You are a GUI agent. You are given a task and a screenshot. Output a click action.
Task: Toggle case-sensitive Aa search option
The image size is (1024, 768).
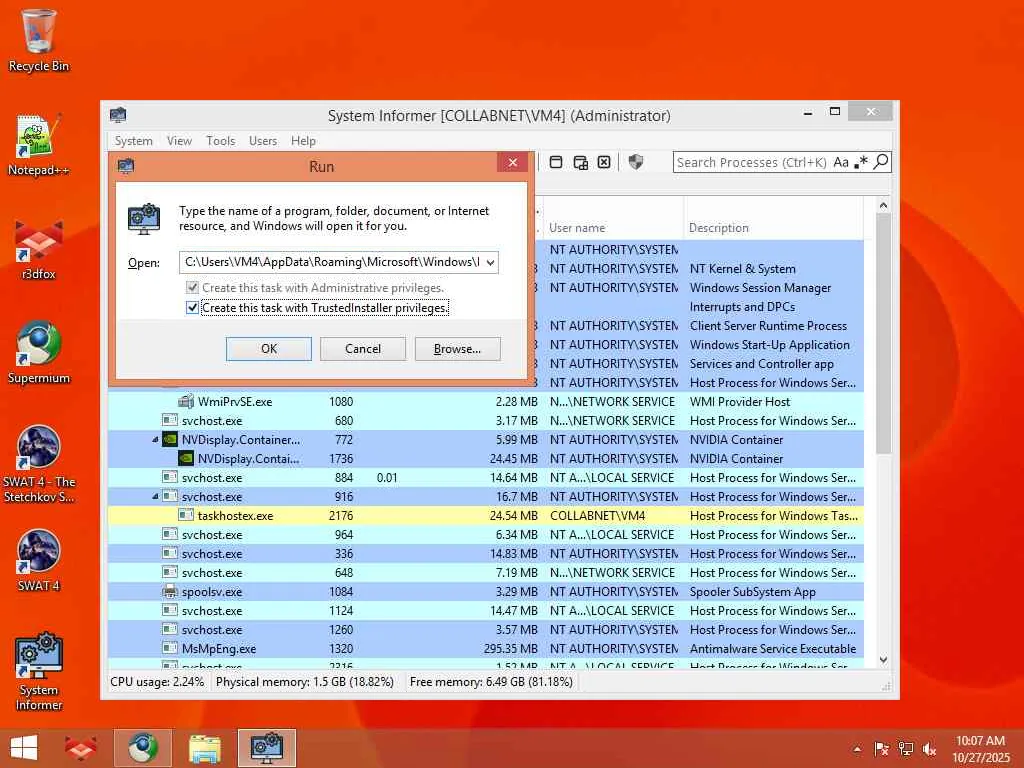pyautogui.click(x=840, y=162)
